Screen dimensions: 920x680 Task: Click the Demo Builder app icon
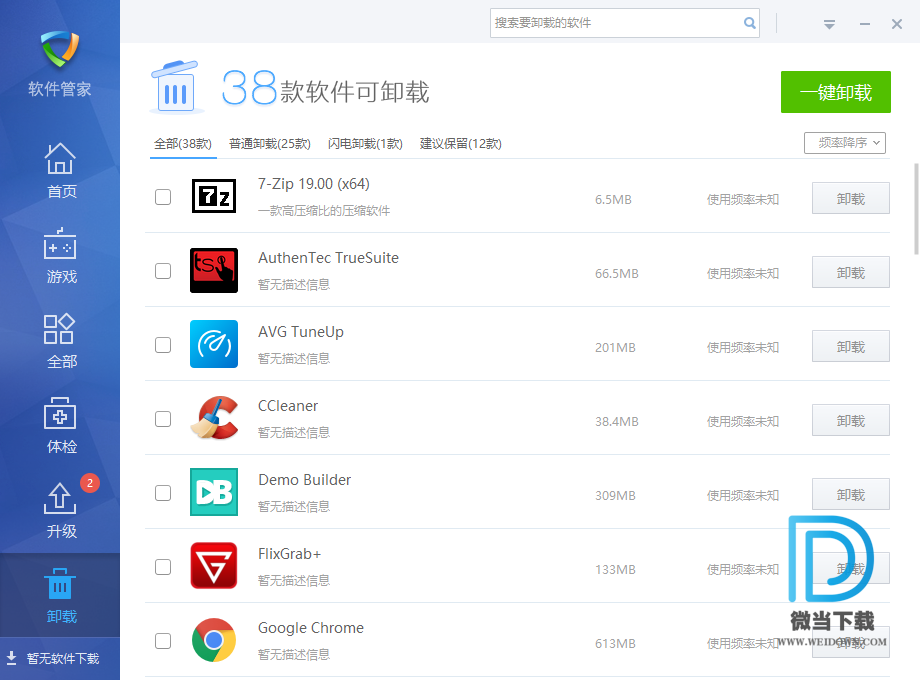pos(214,492)
